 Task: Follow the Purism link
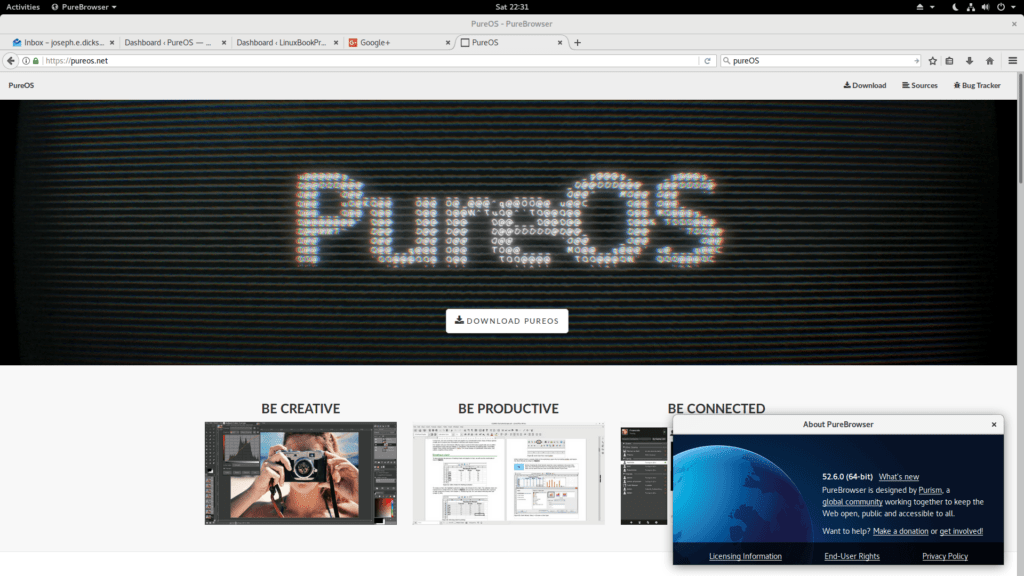pos(931,490)
